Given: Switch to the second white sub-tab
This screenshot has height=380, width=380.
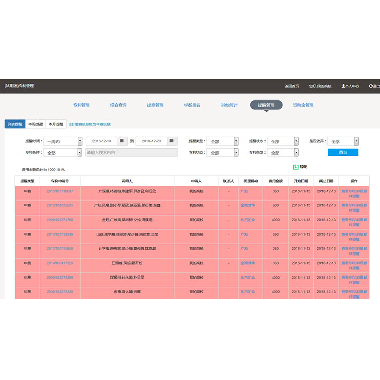Looking at the screenshot, I should [36, 124].
